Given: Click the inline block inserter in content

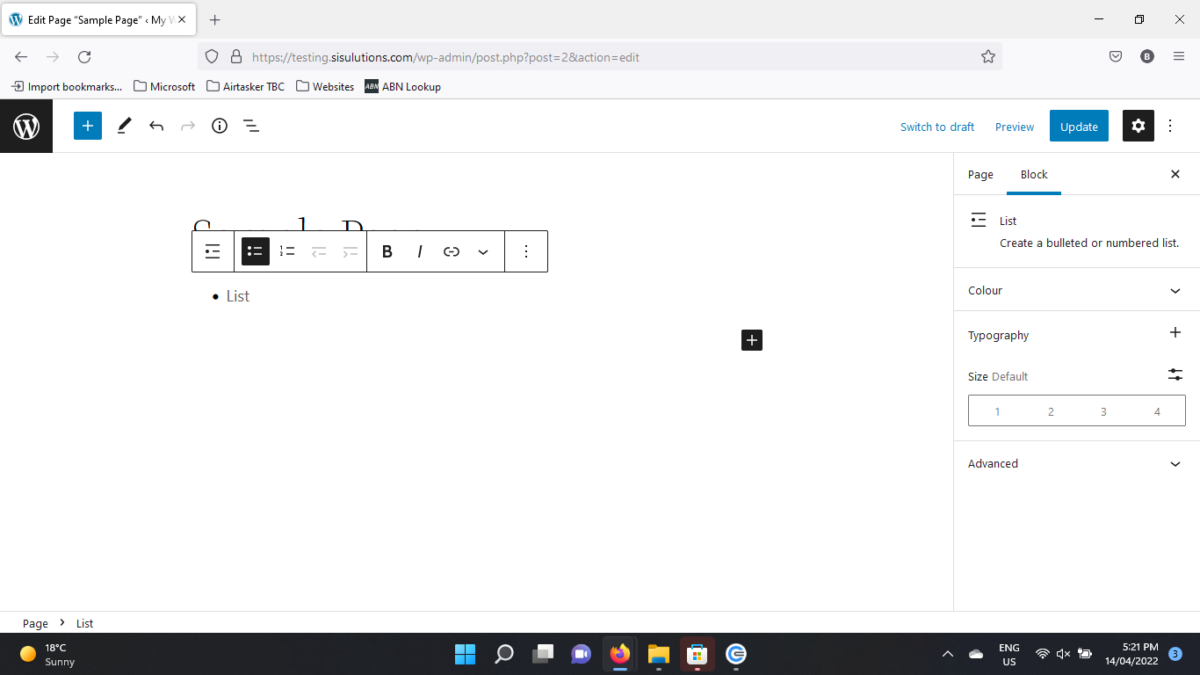Looking at the screenshot, I should coord(751,340).
